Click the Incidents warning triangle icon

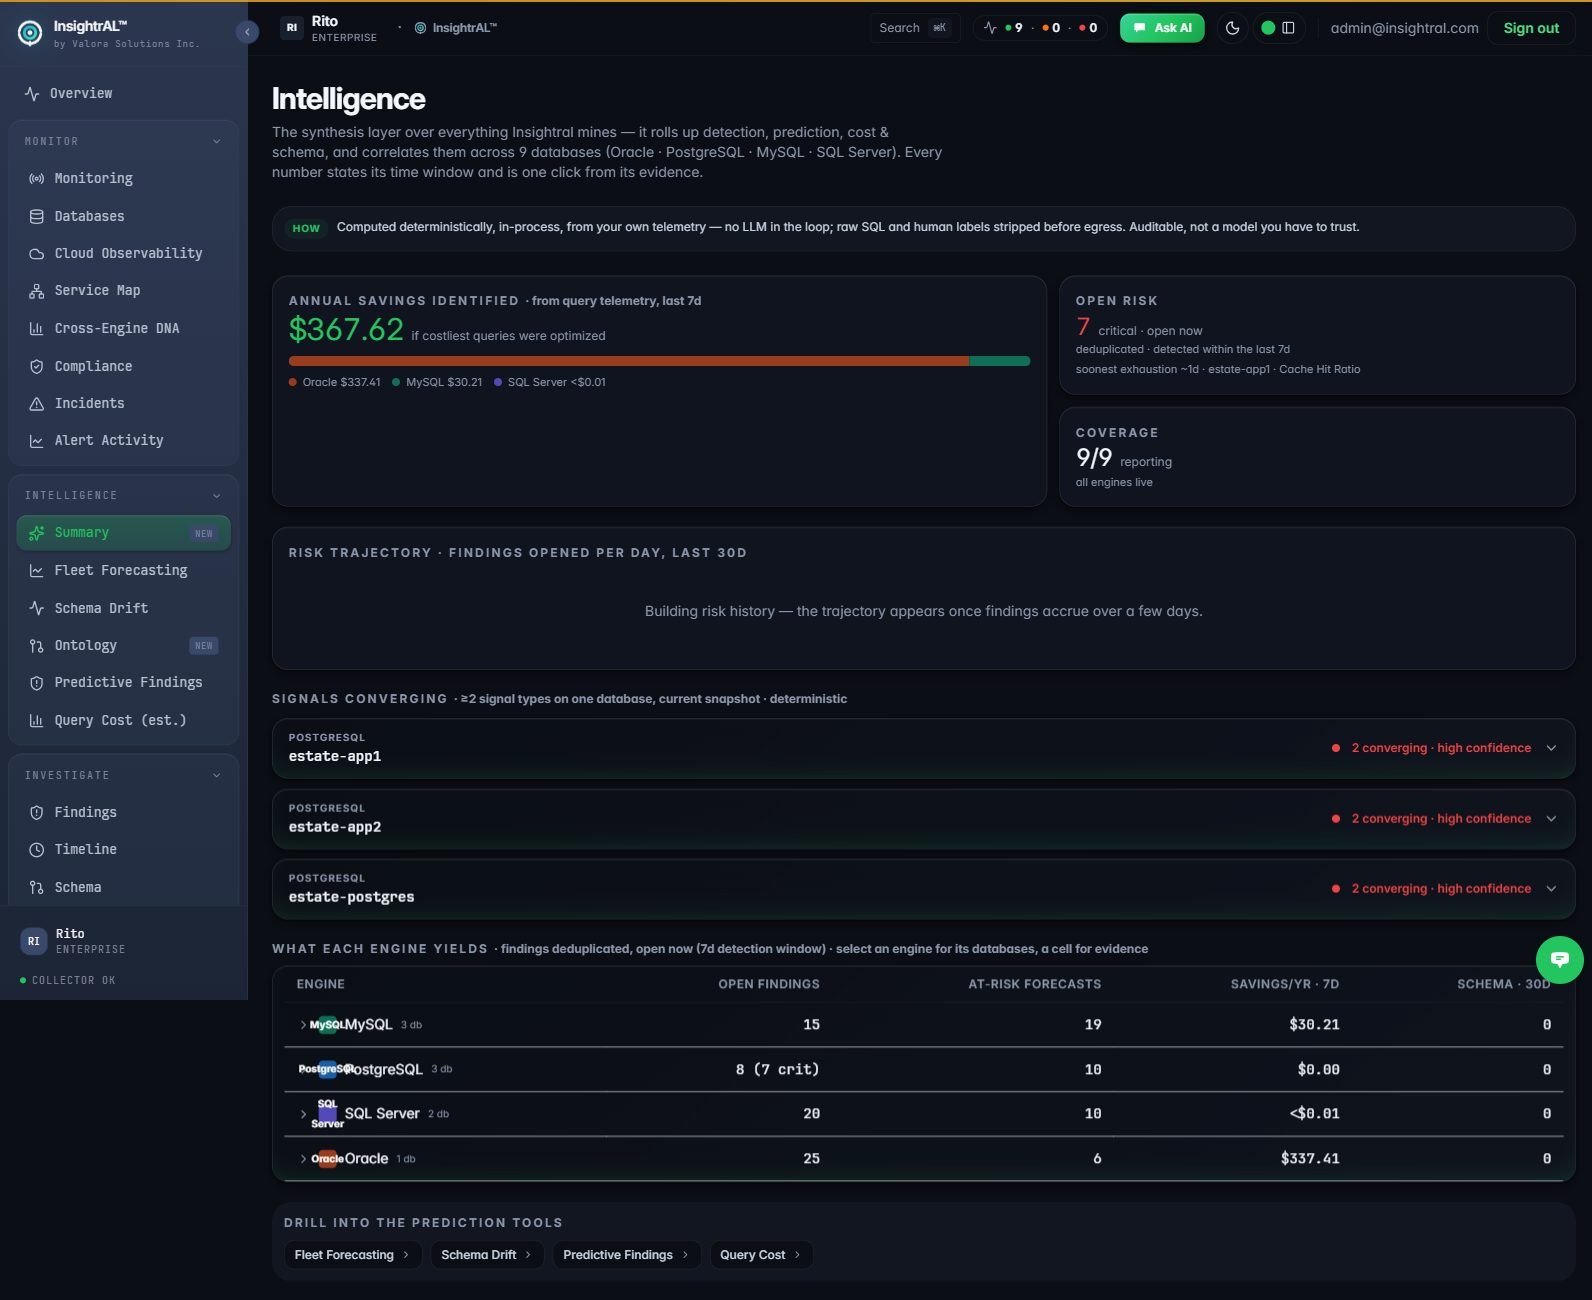tap(37, 403)
